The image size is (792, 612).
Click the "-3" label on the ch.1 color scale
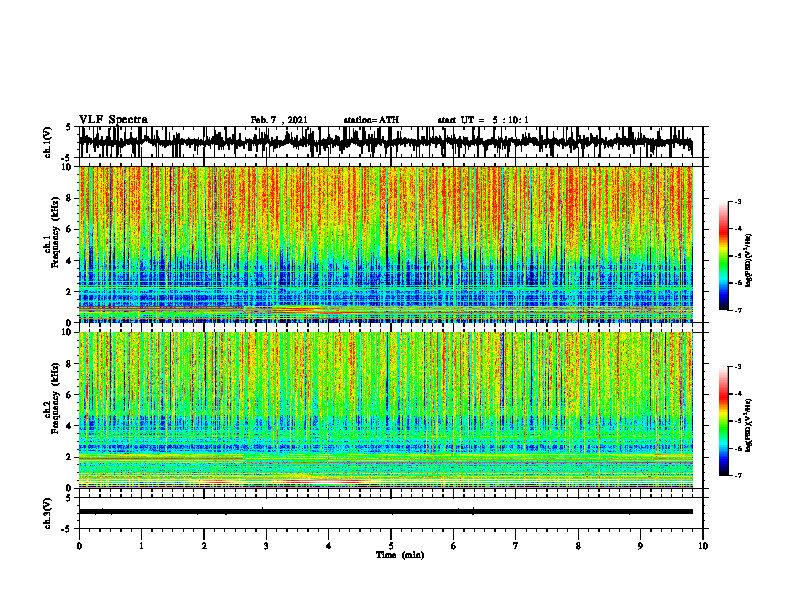pyautogui.click(x=738, y=201)
